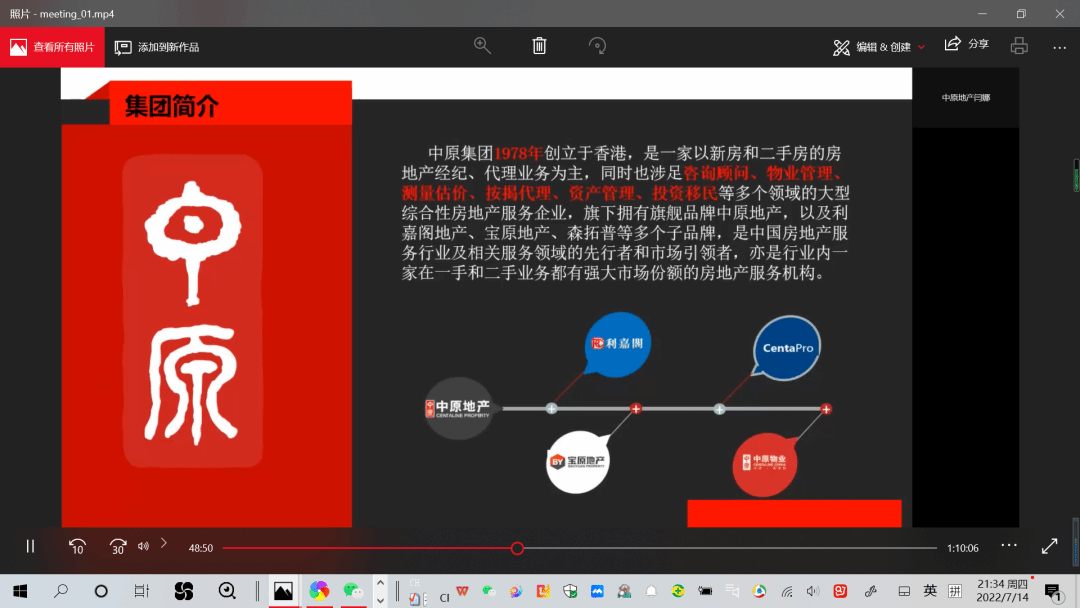
Task: Toggle the volume speaker icon in player
Action: tap(143, 546)
